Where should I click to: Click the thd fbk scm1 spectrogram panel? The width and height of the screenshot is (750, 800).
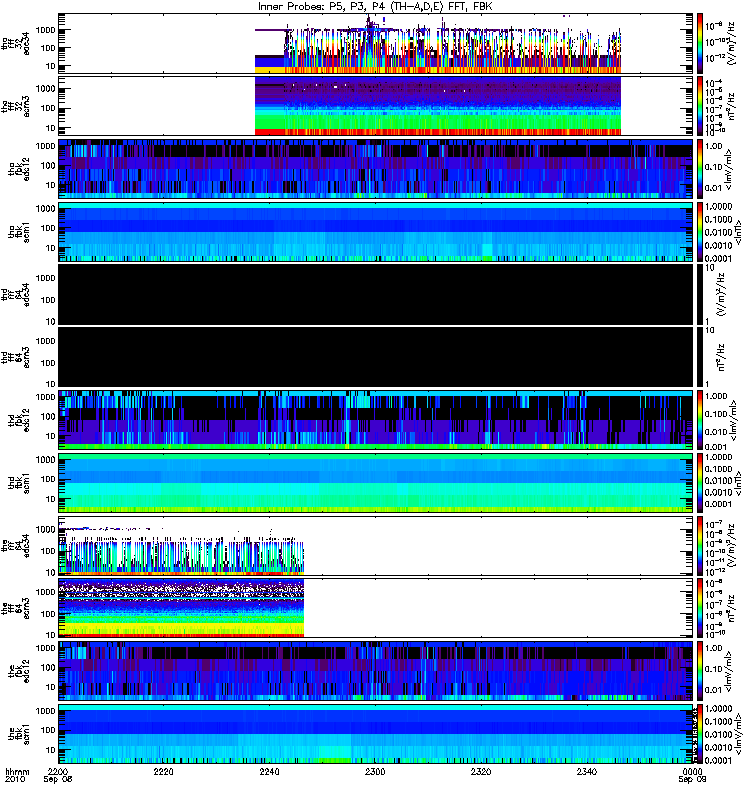[x=376, y=483]
